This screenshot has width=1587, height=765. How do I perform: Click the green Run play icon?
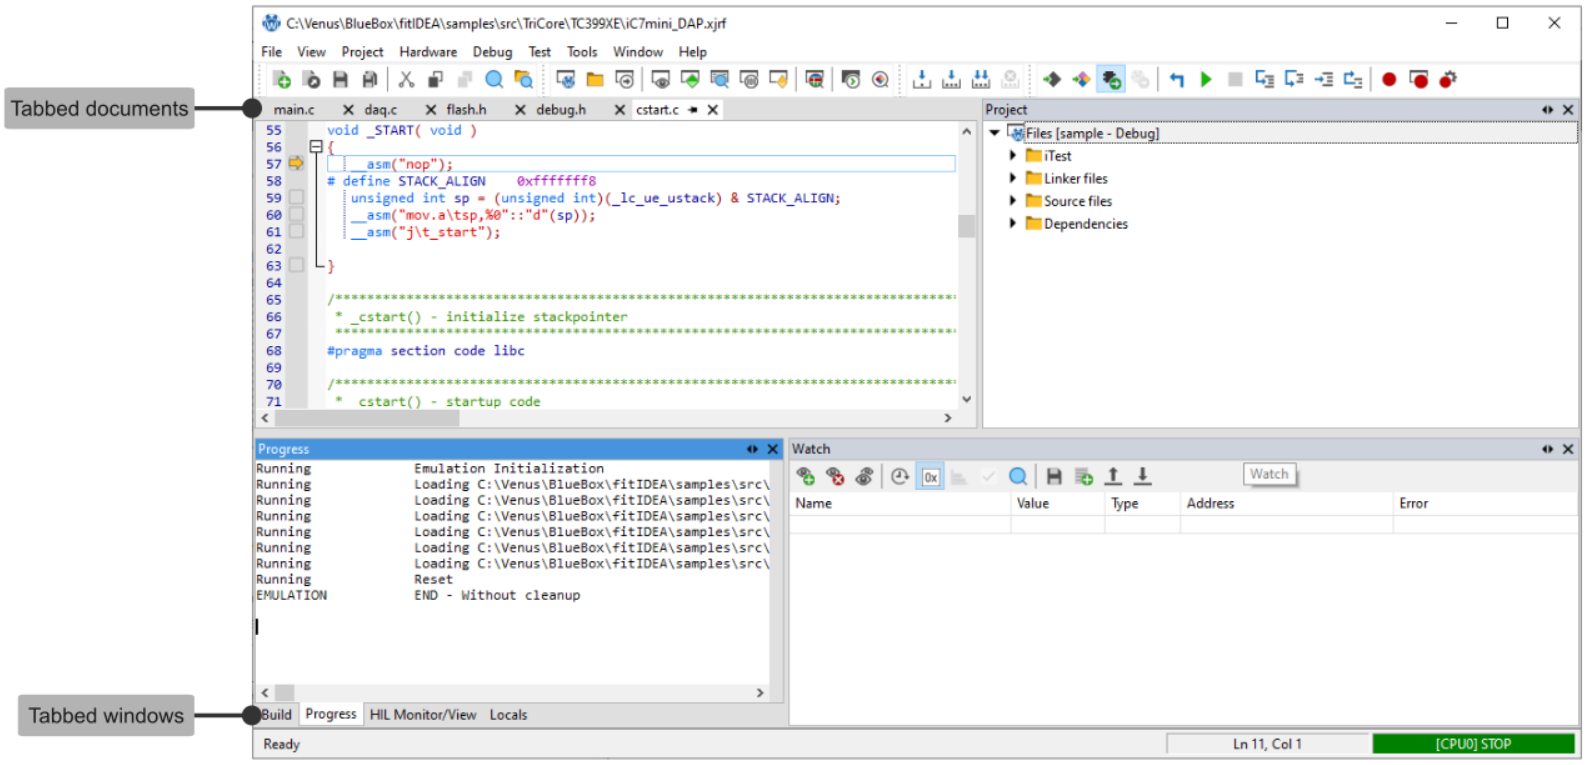tap(1206, 79)
